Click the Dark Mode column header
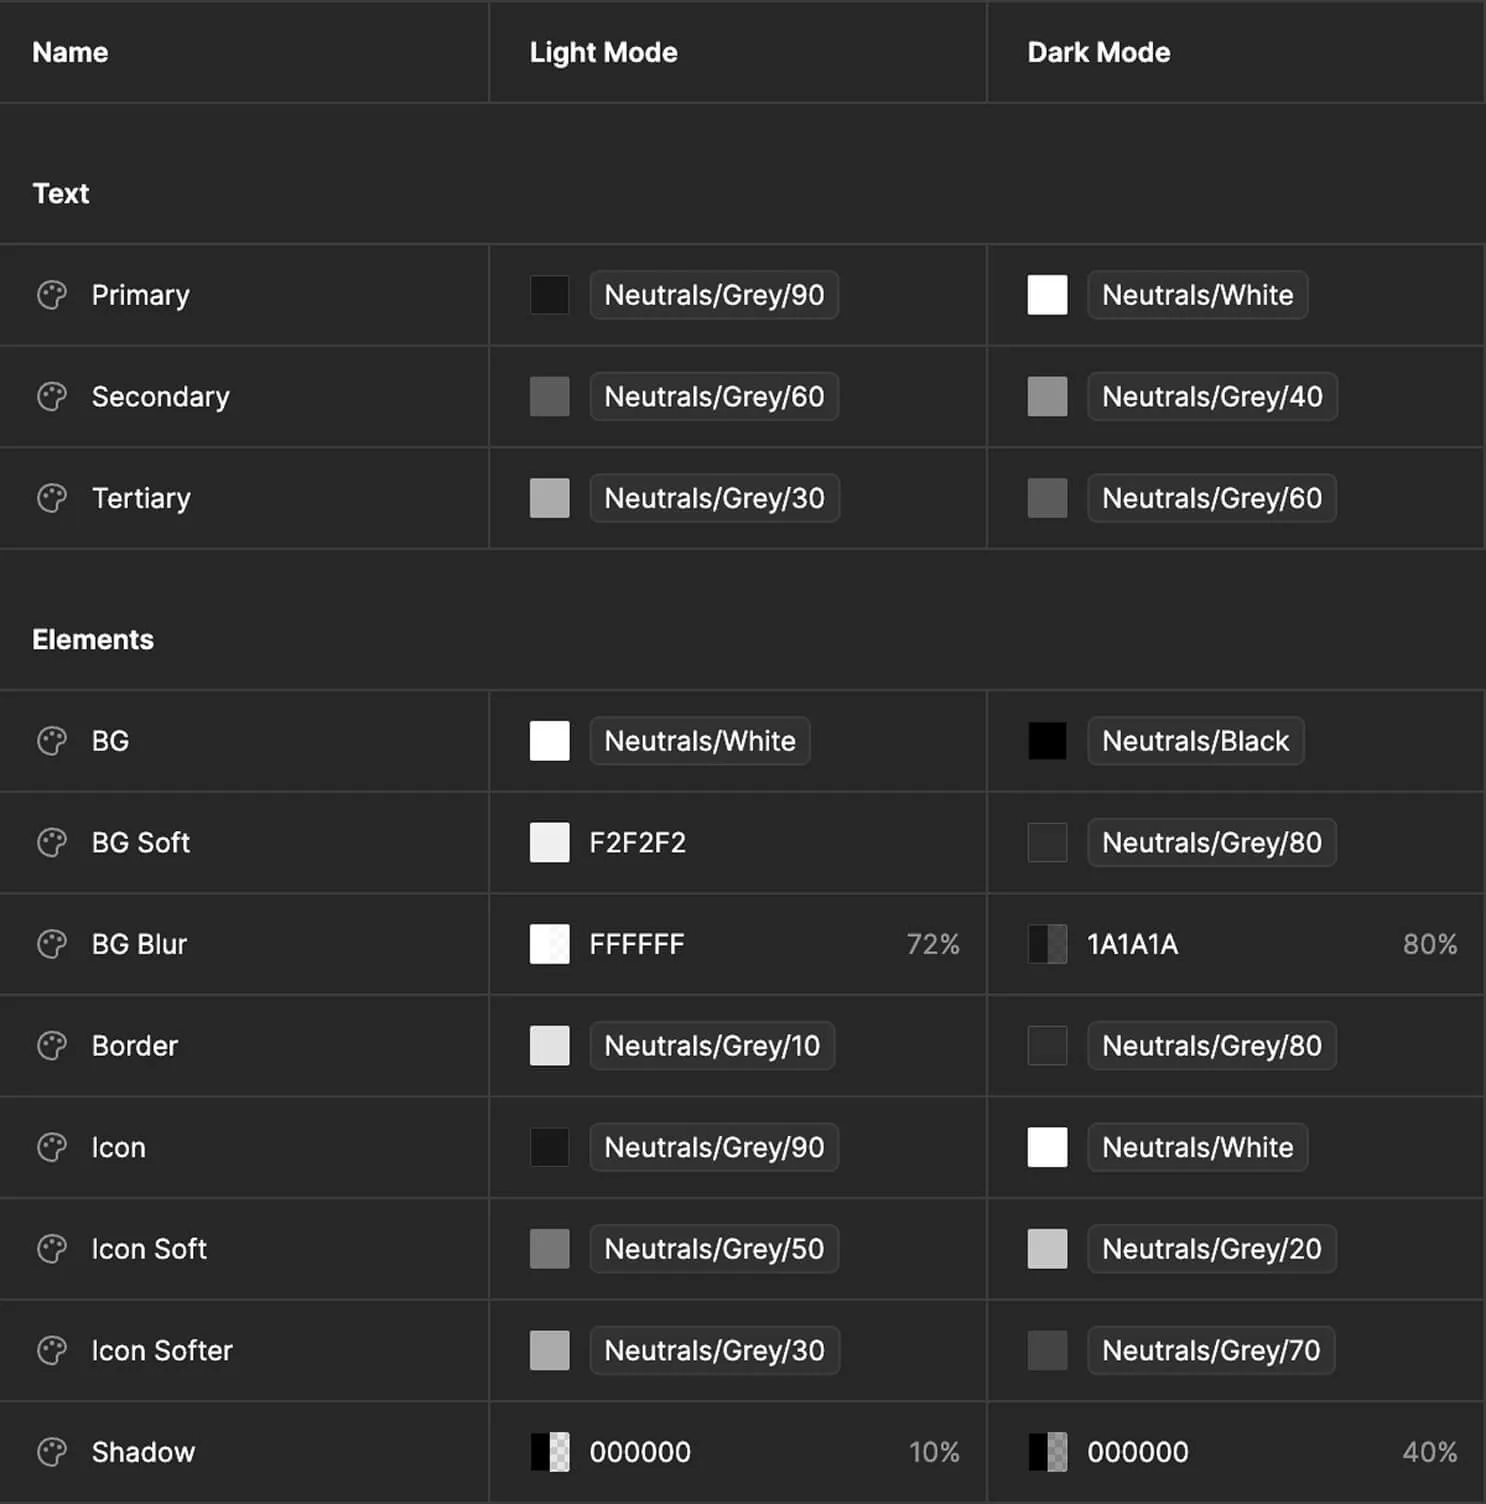 coord(1097,52)
